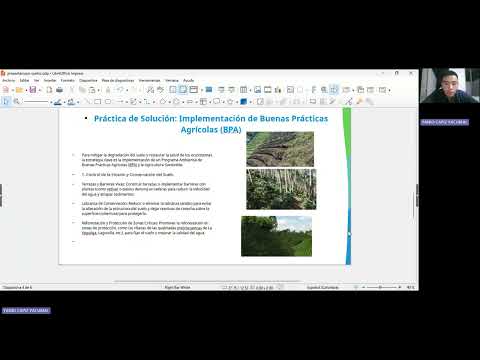Select the Insert Line tool
The height and width of the screenshot is (360, 480).
coord(87,101)
